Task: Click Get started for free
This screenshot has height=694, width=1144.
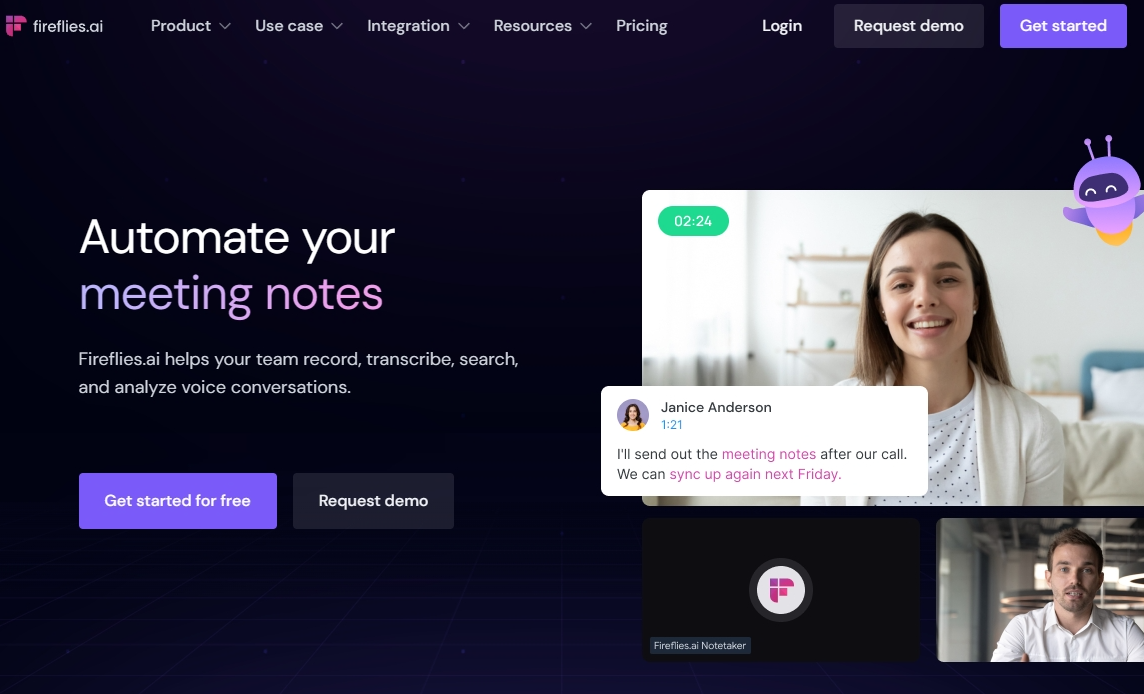Action: point(177,501)
